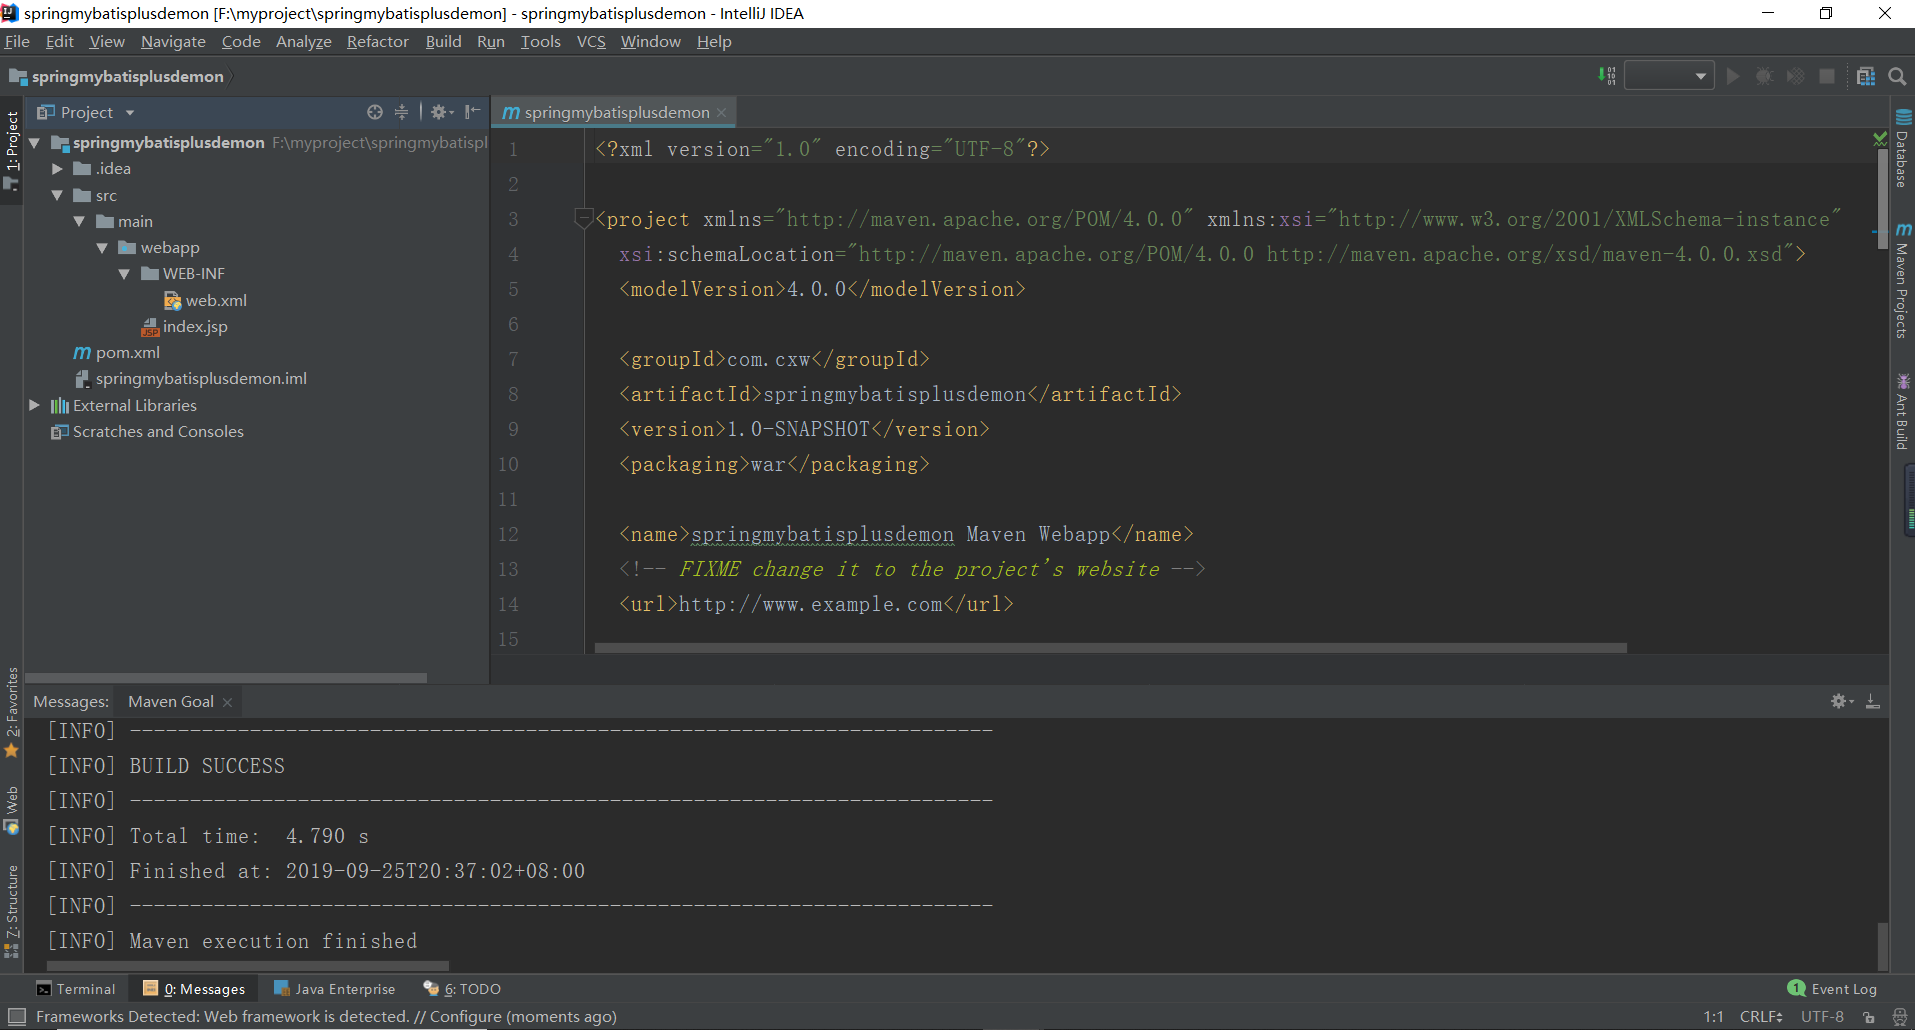Open the run configuration dropdown
This screenshot has width=1915, height=1030.
(x=1669, y=76)
